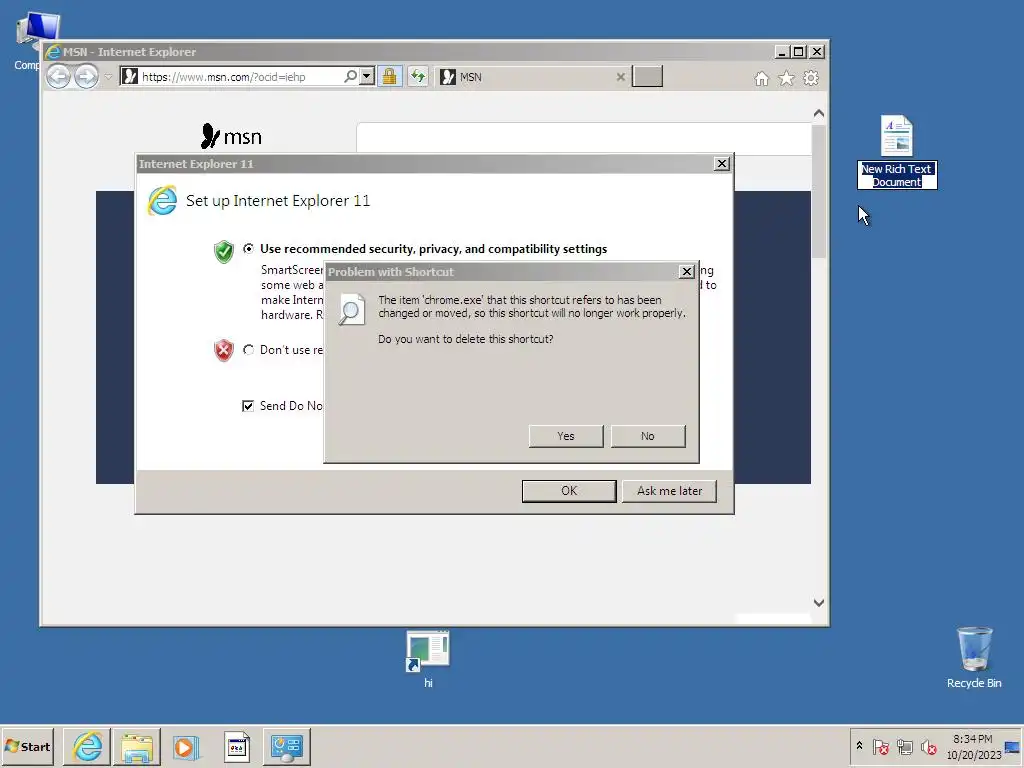
Task: Click the MSN search input box
Action: (x=584, y=138)
